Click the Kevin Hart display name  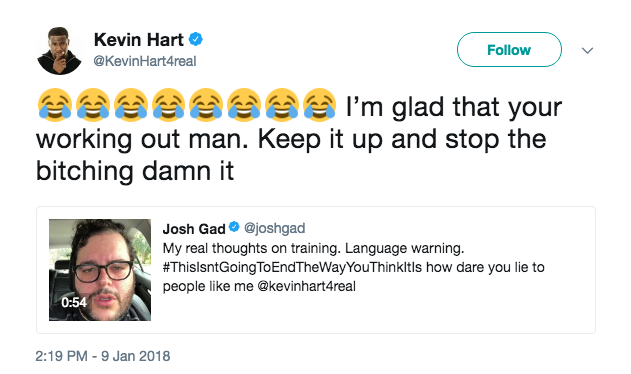point(138,39)
